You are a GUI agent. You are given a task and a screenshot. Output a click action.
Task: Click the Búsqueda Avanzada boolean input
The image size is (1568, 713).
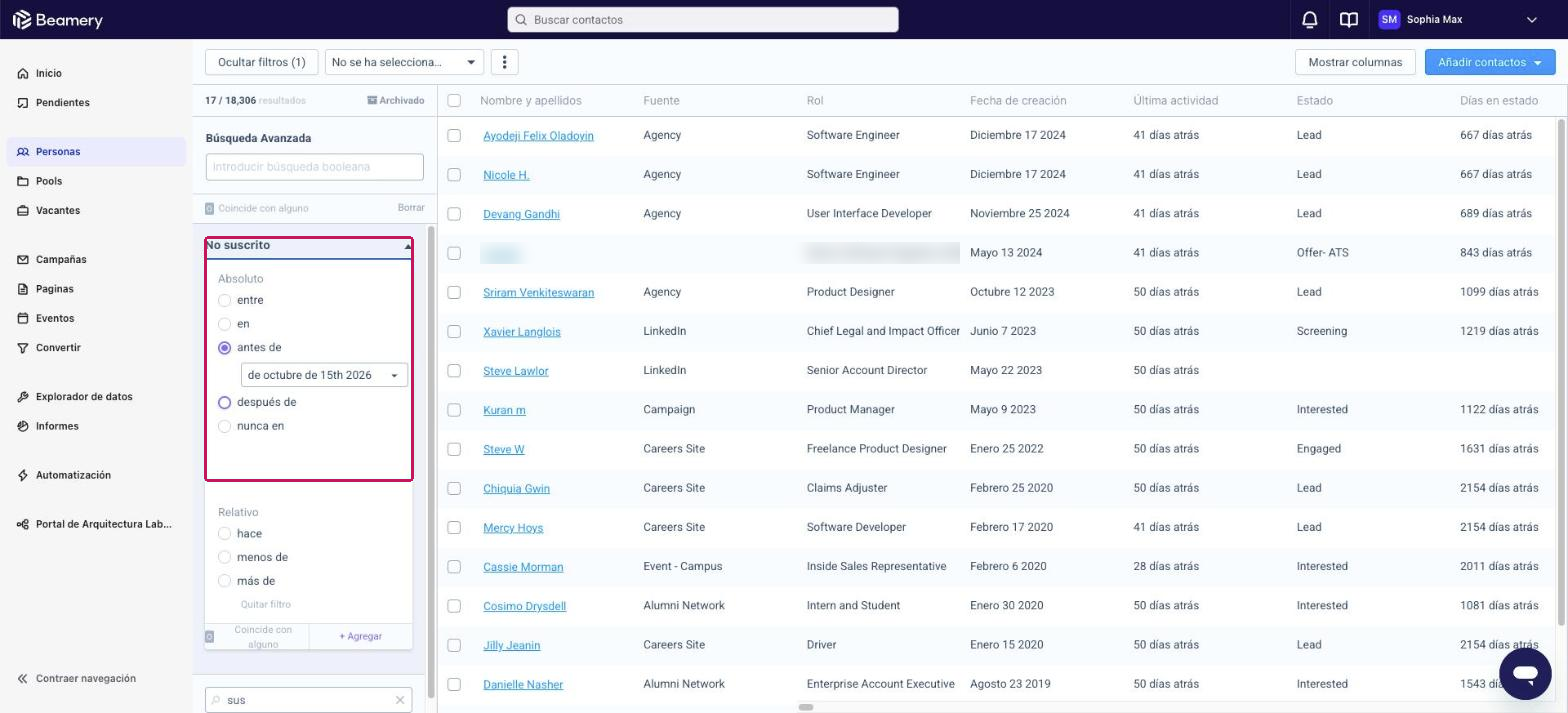click(x=315, y=167)
